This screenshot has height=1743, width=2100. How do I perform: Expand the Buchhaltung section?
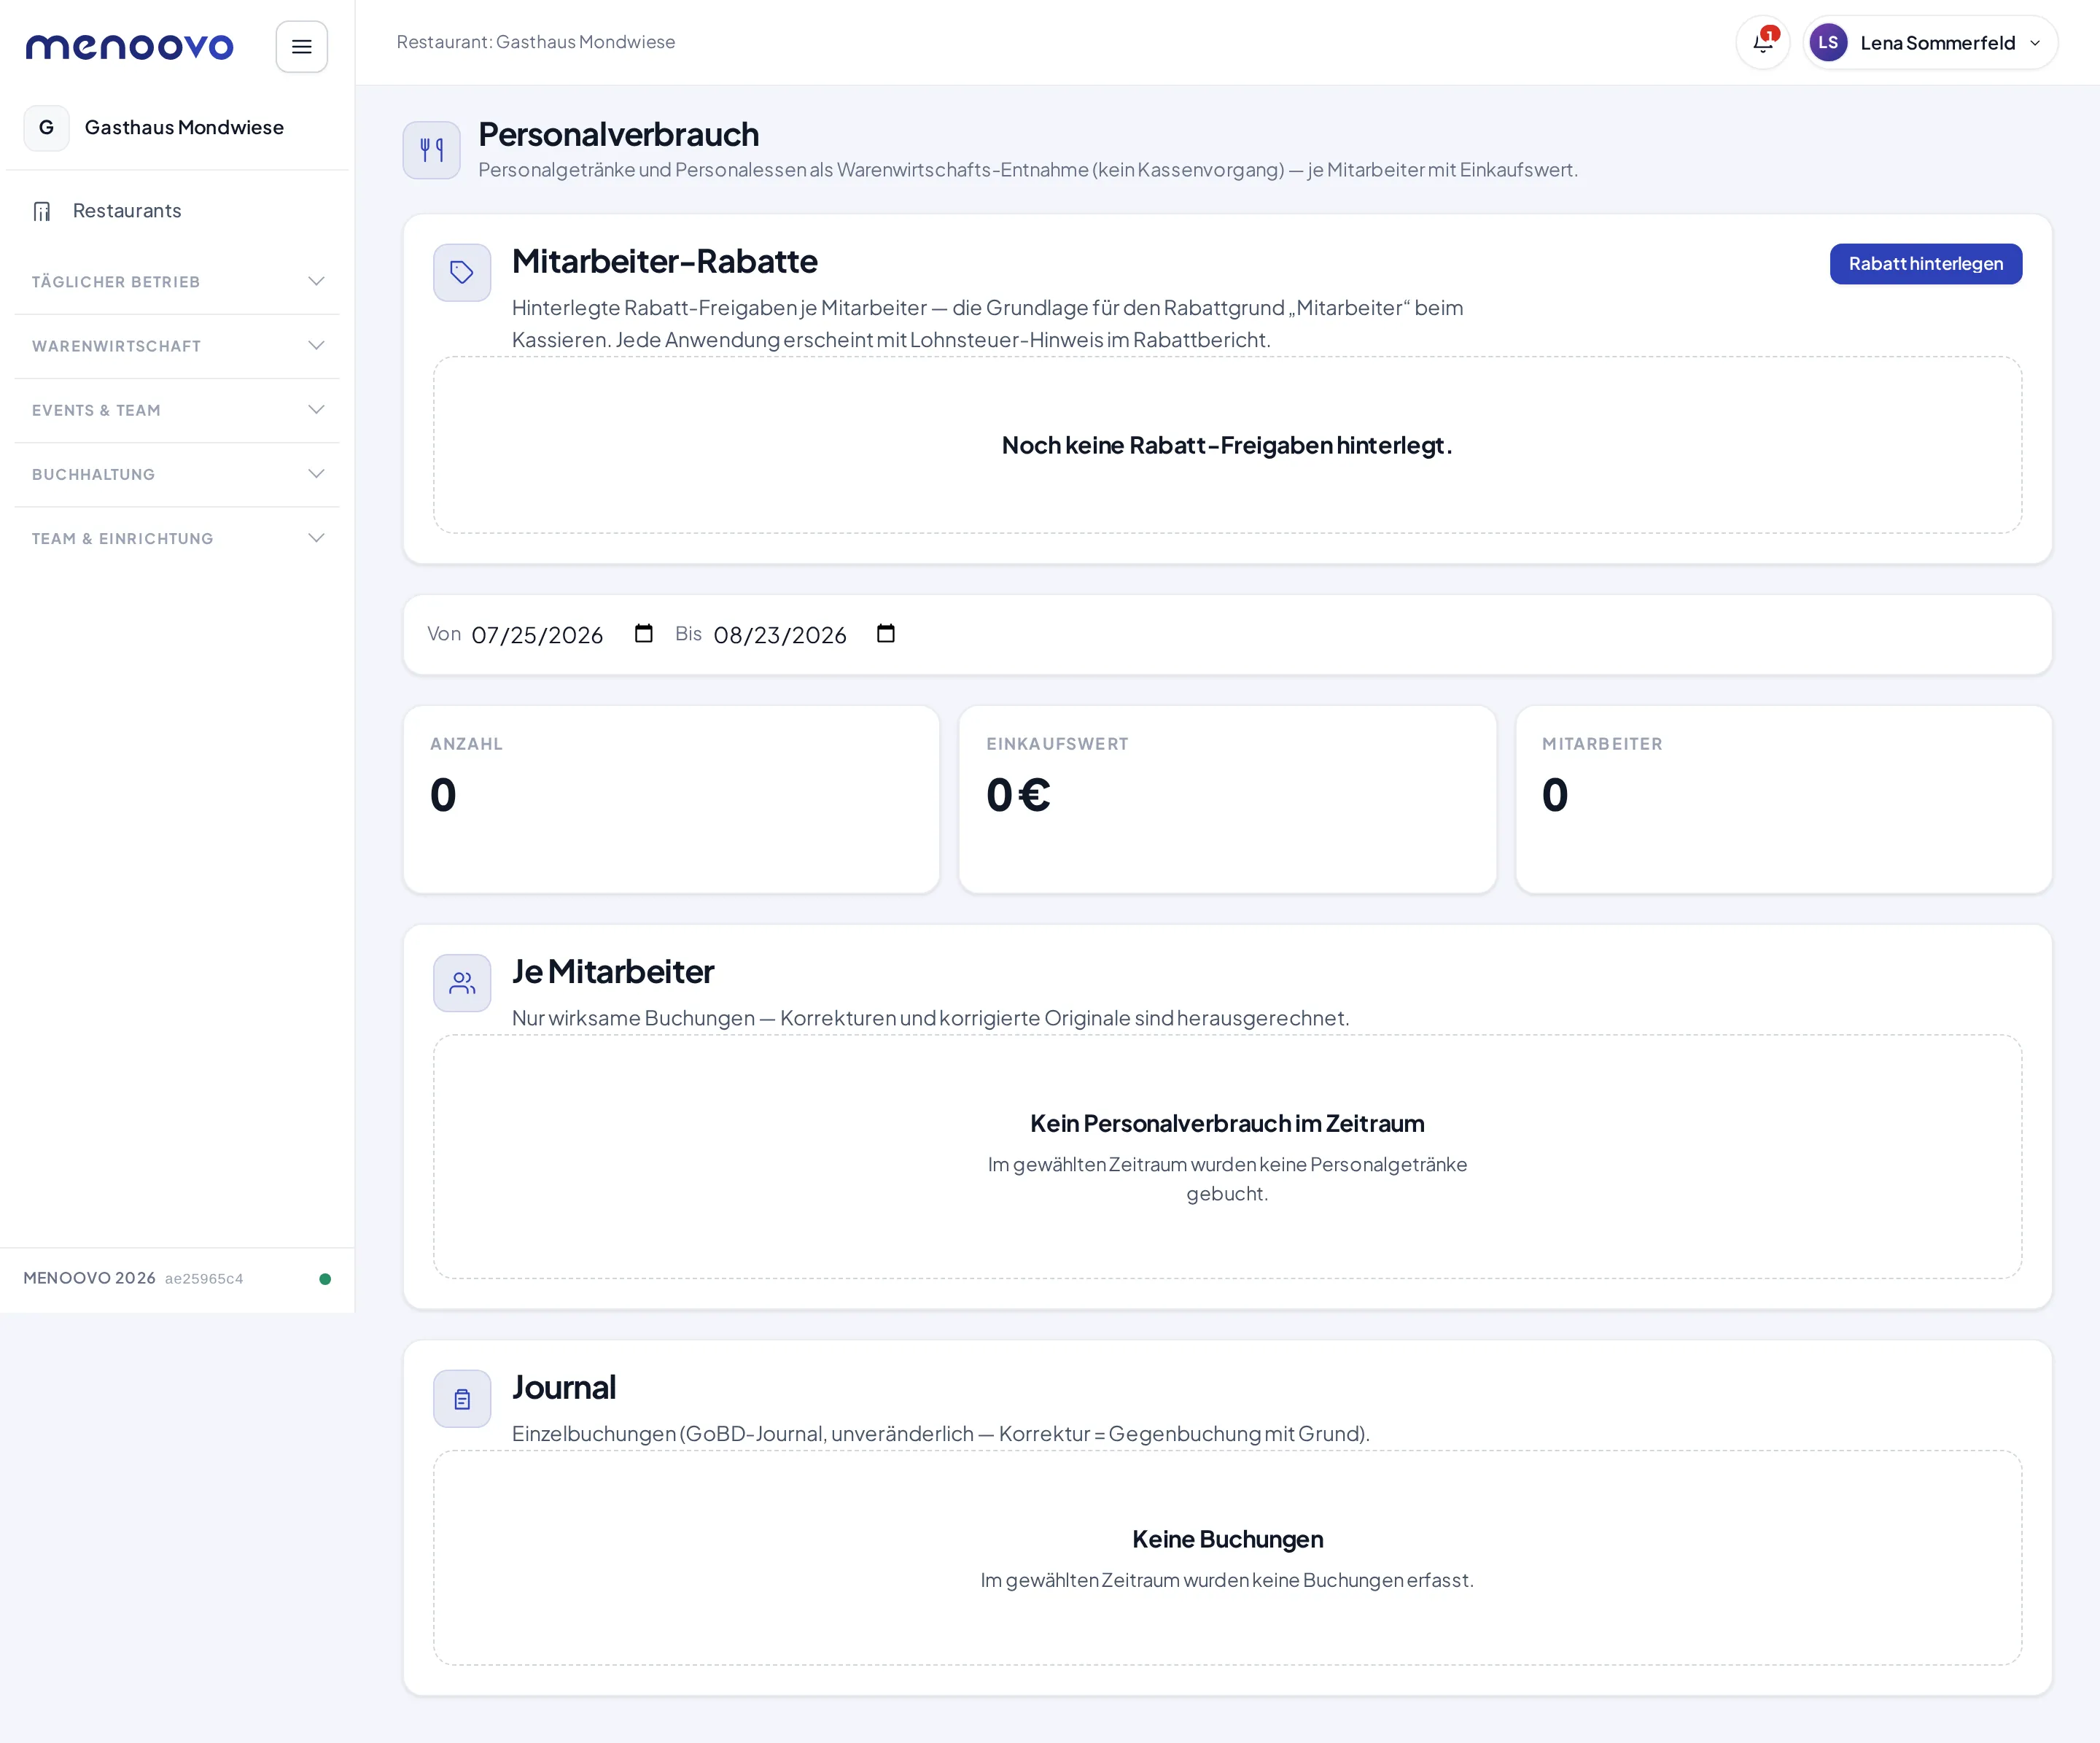coord(177,474)
